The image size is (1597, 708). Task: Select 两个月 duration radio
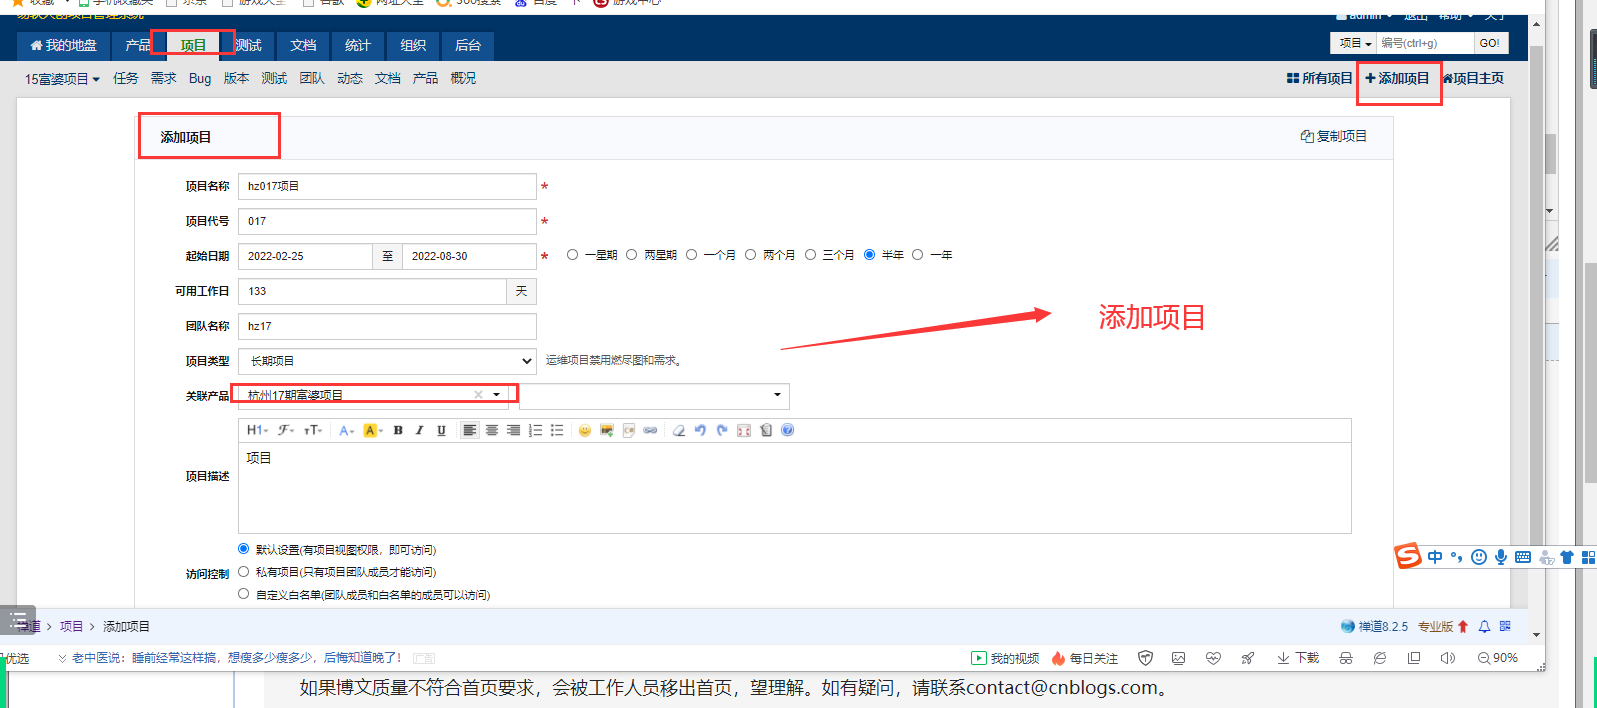pos(750,255)
